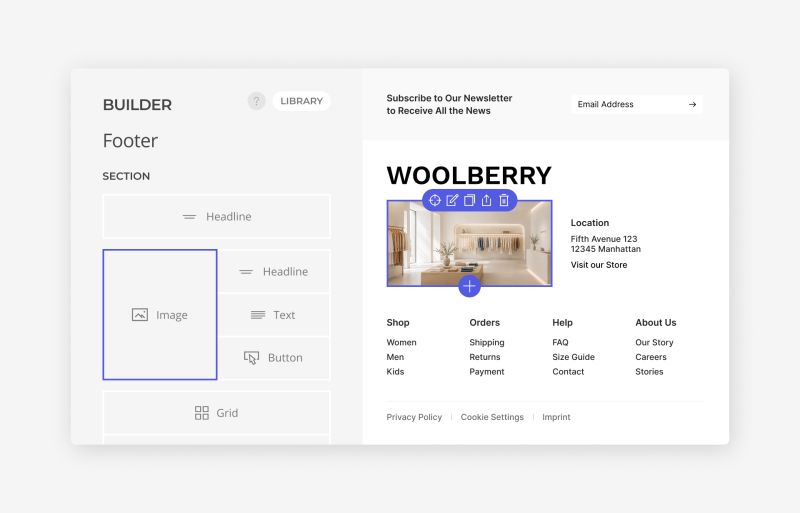Open the Stories link
The height and width of the screenshot is (513, 800).
(649, 372)
